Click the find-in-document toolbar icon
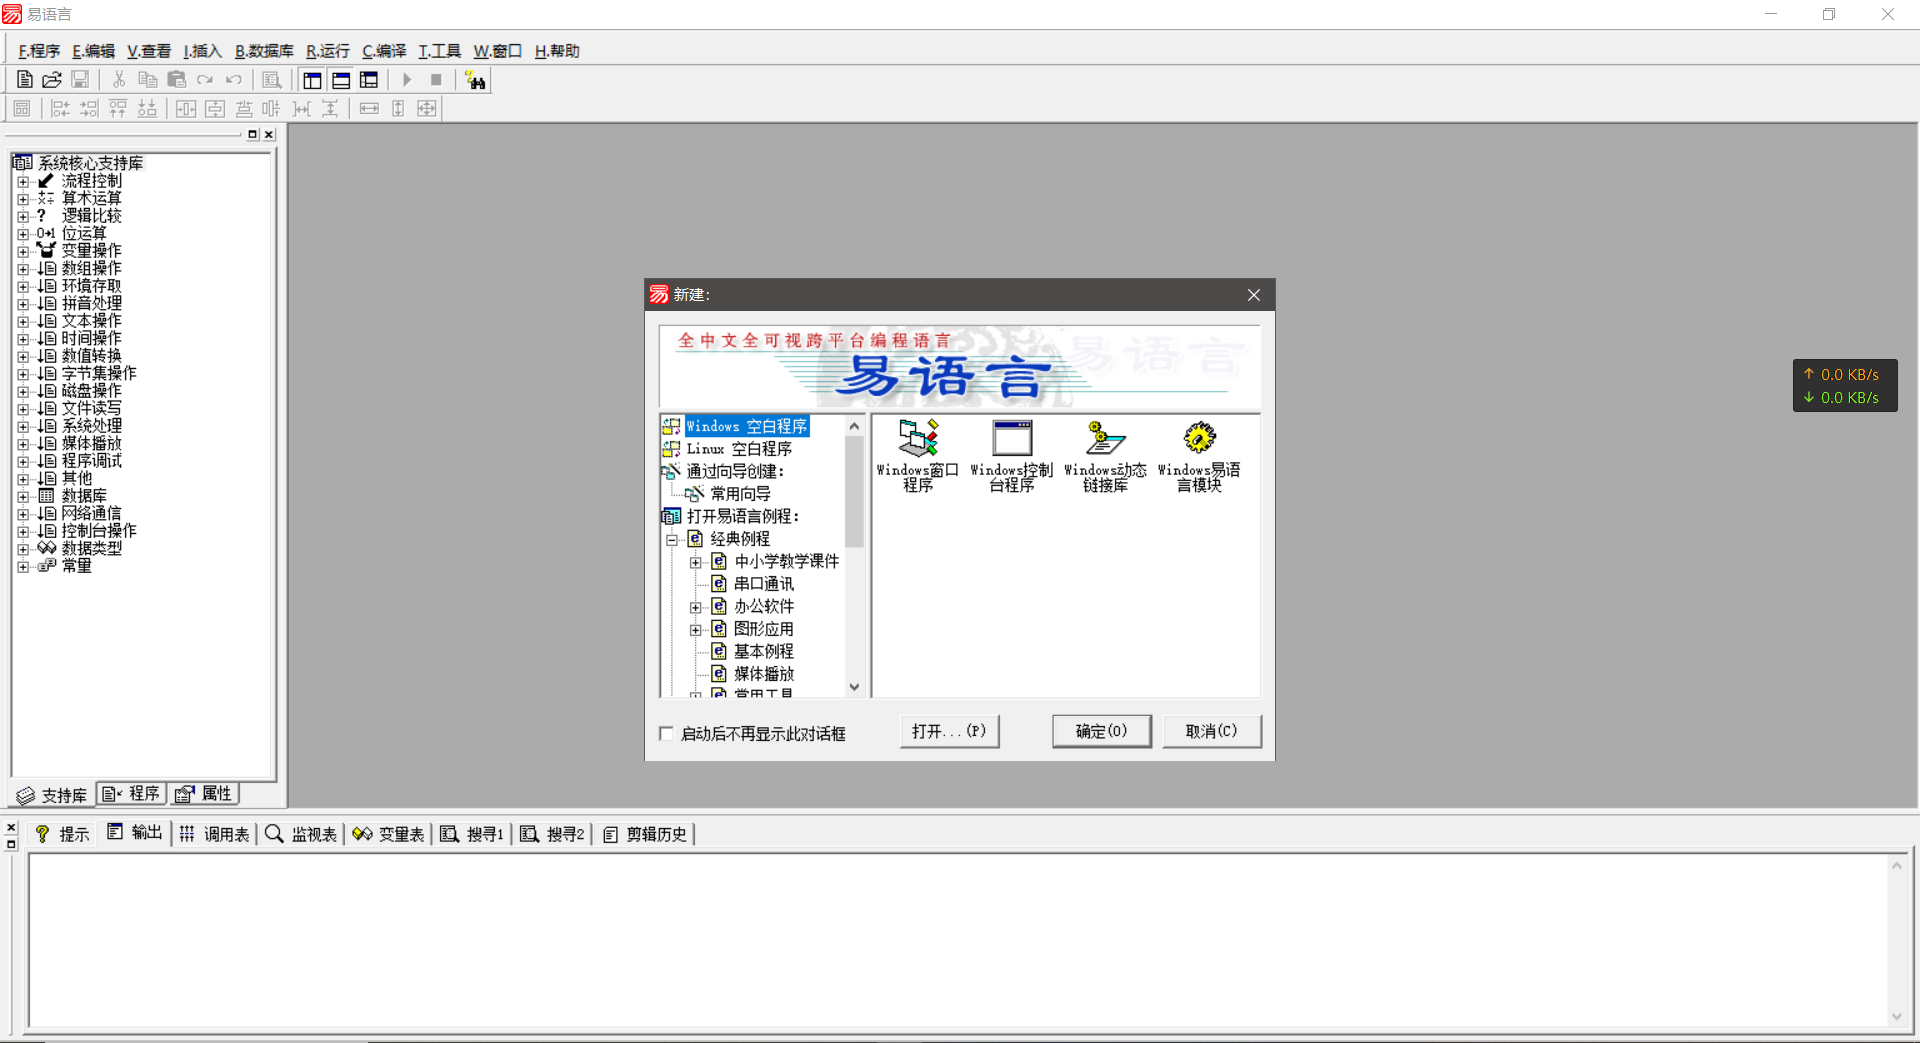This screenshot has width=1920, height=1043. tap(271, 80)
